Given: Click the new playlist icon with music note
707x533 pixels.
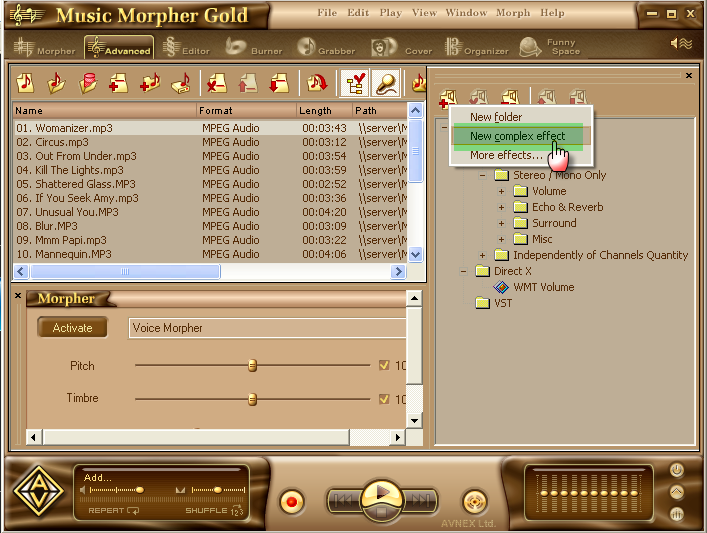Looking at the screenshot, I should 25,83.
